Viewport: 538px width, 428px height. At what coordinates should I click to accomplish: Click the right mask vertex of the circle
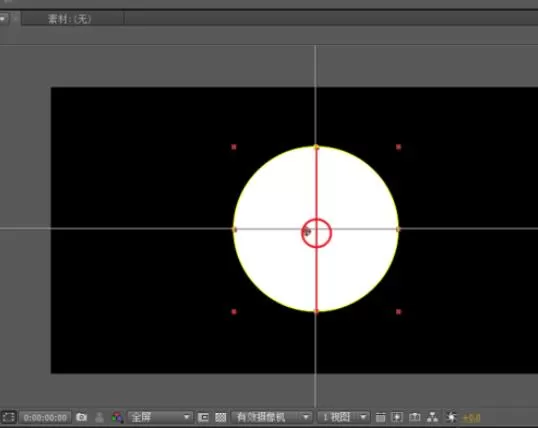pos(398,229)
